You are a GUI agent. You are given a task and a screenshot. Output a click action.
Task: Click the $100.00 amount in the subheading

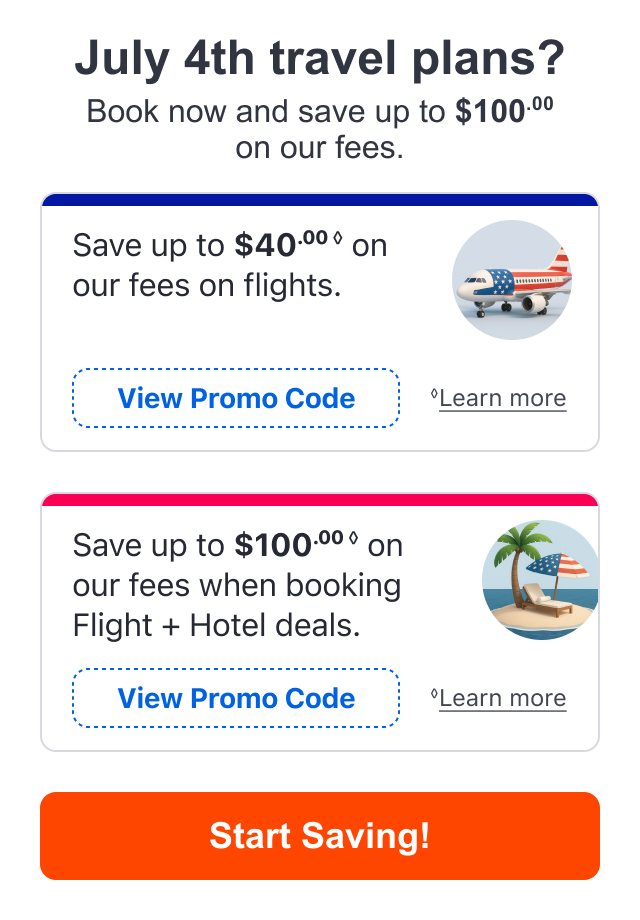coord(504,110)
